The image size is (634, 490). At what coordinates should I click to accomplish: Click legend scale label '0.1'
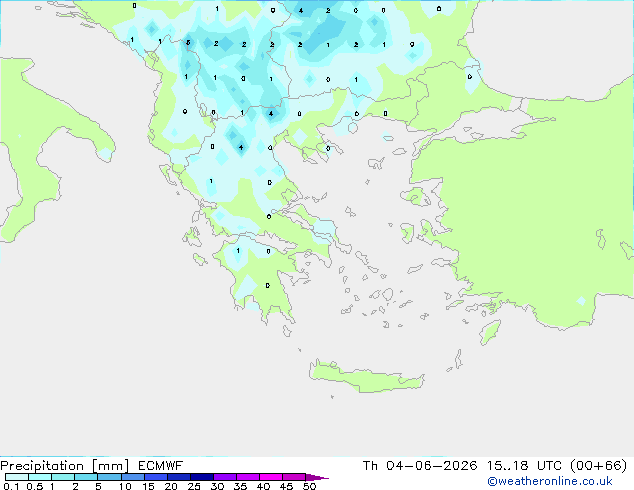point(11,486)
